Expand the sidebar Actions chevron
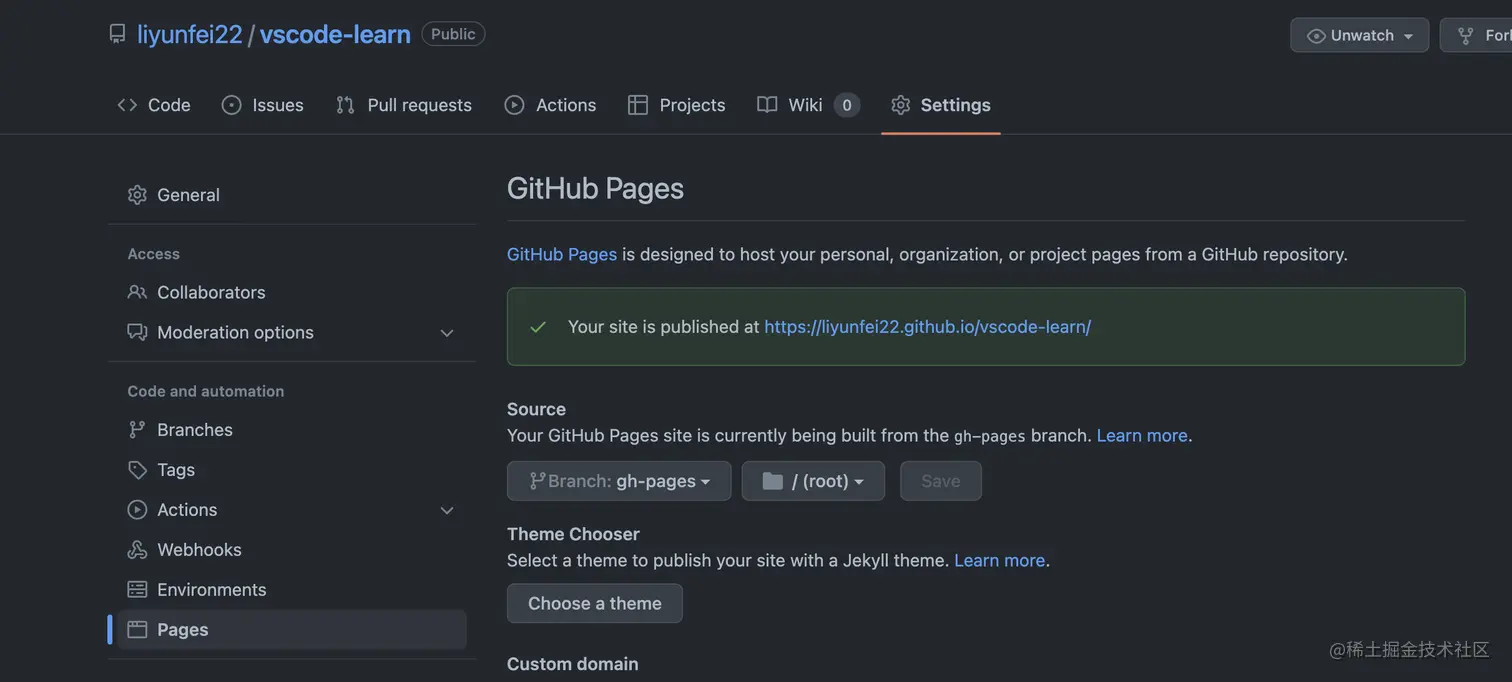1512x682 pixels. point(447,510)
